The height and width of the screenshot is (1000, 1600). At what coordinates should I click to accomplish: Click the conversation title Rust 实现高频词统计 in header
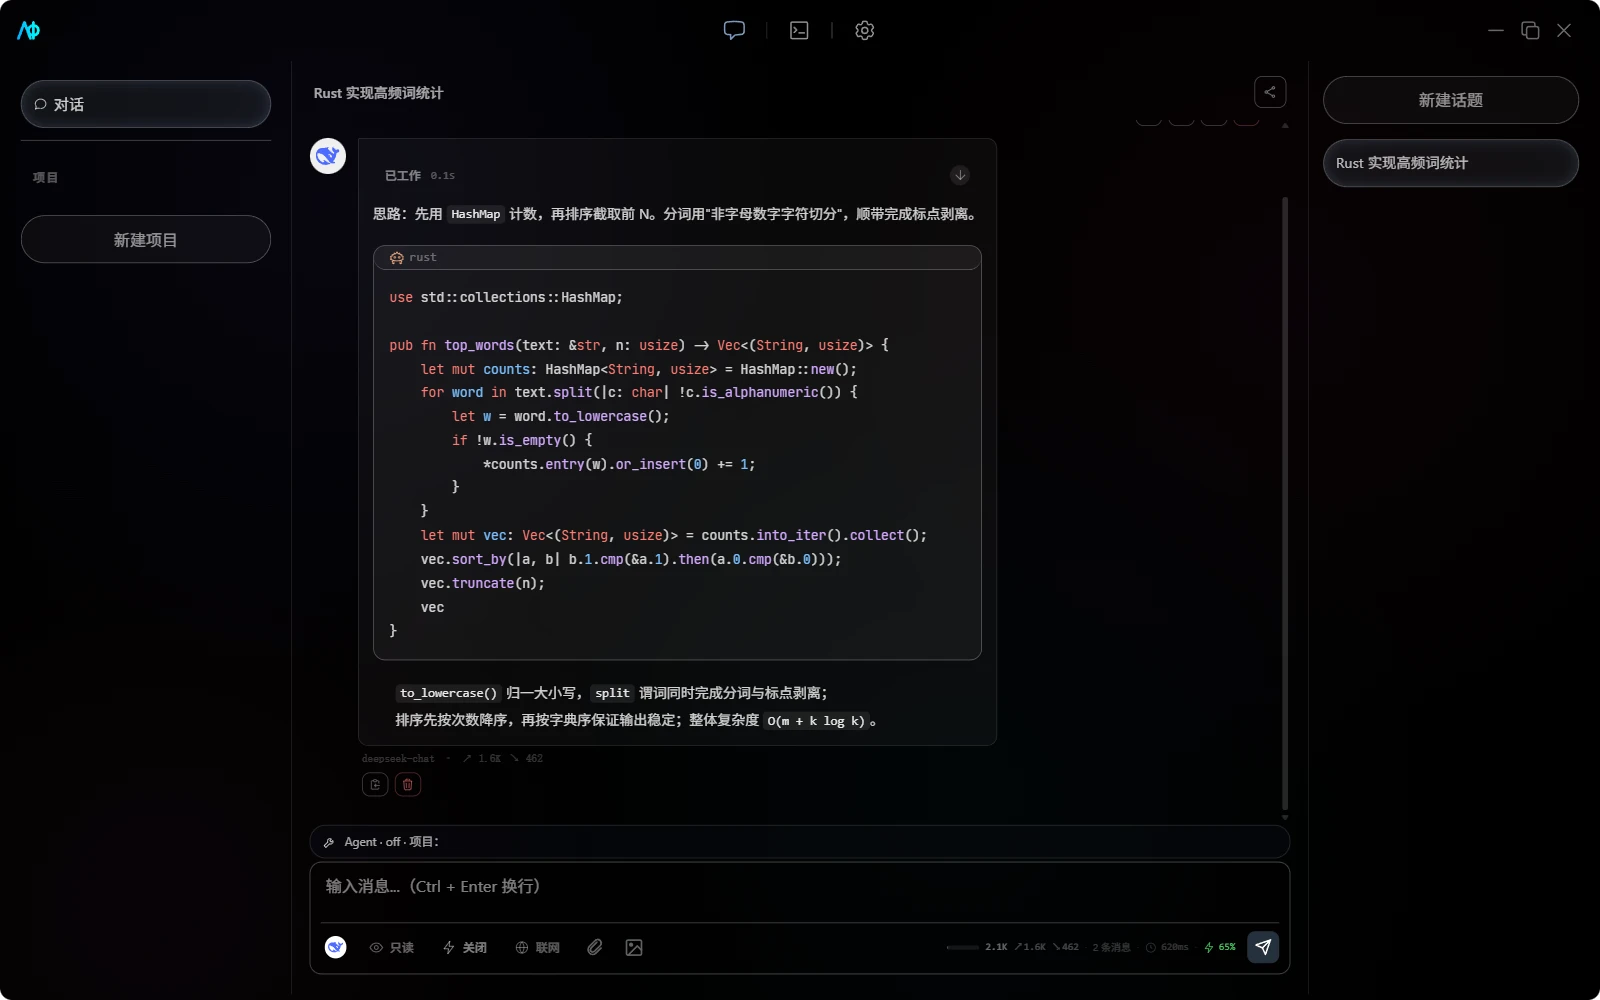click(x=378, y=93)
